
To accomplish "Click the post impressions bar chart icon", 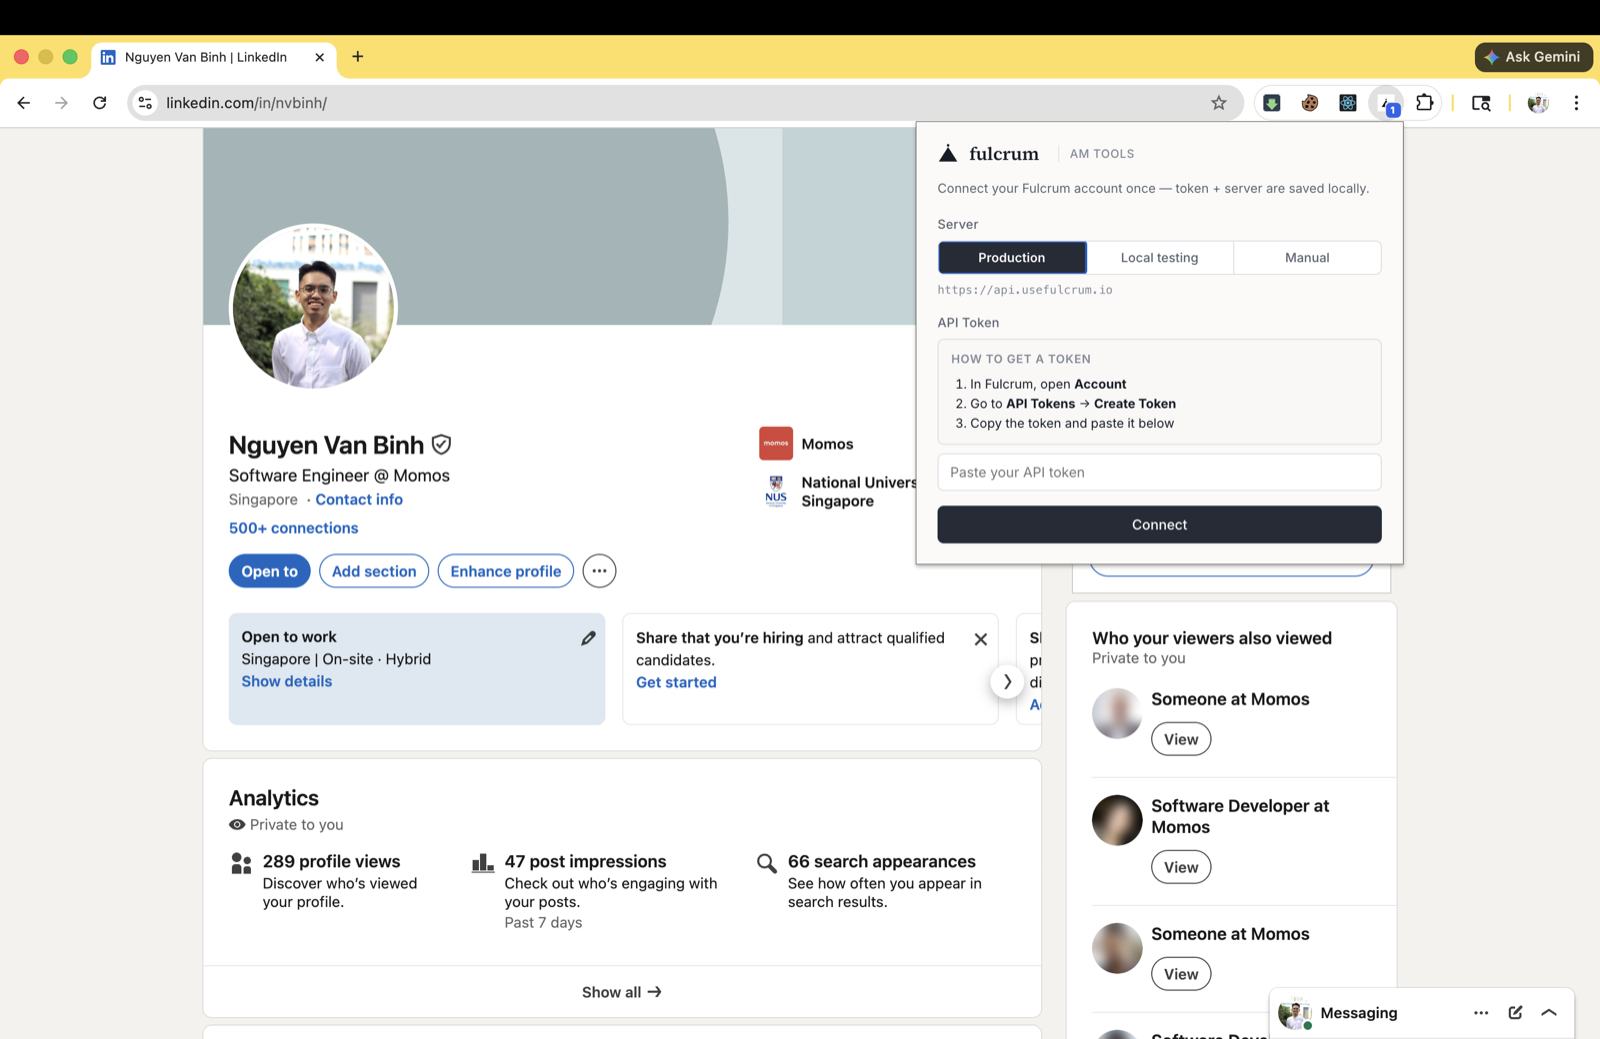I will point(483,863).
